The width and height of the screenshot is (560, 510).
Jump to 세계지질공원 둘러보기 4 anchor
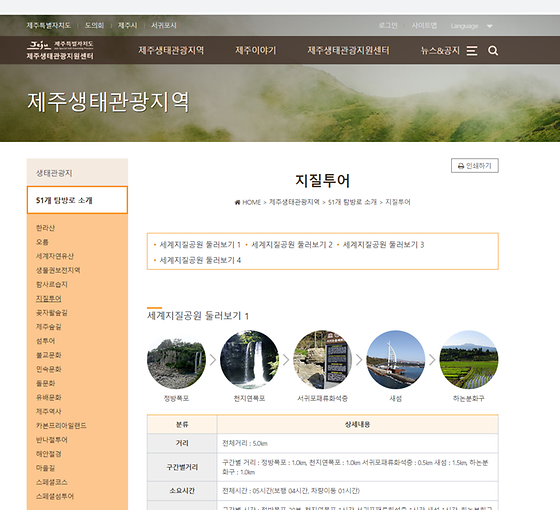[200, 260]
